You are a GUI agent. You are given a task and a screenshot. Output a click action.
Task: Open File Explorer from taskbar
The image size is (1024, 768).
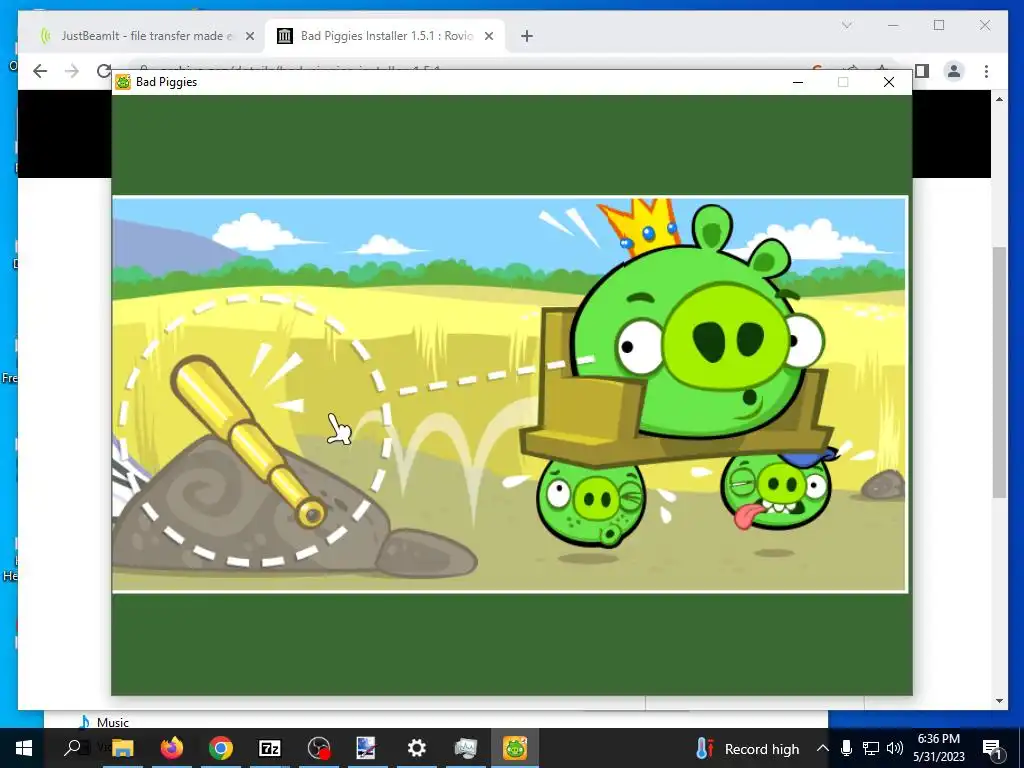click(x=122, y=748)
